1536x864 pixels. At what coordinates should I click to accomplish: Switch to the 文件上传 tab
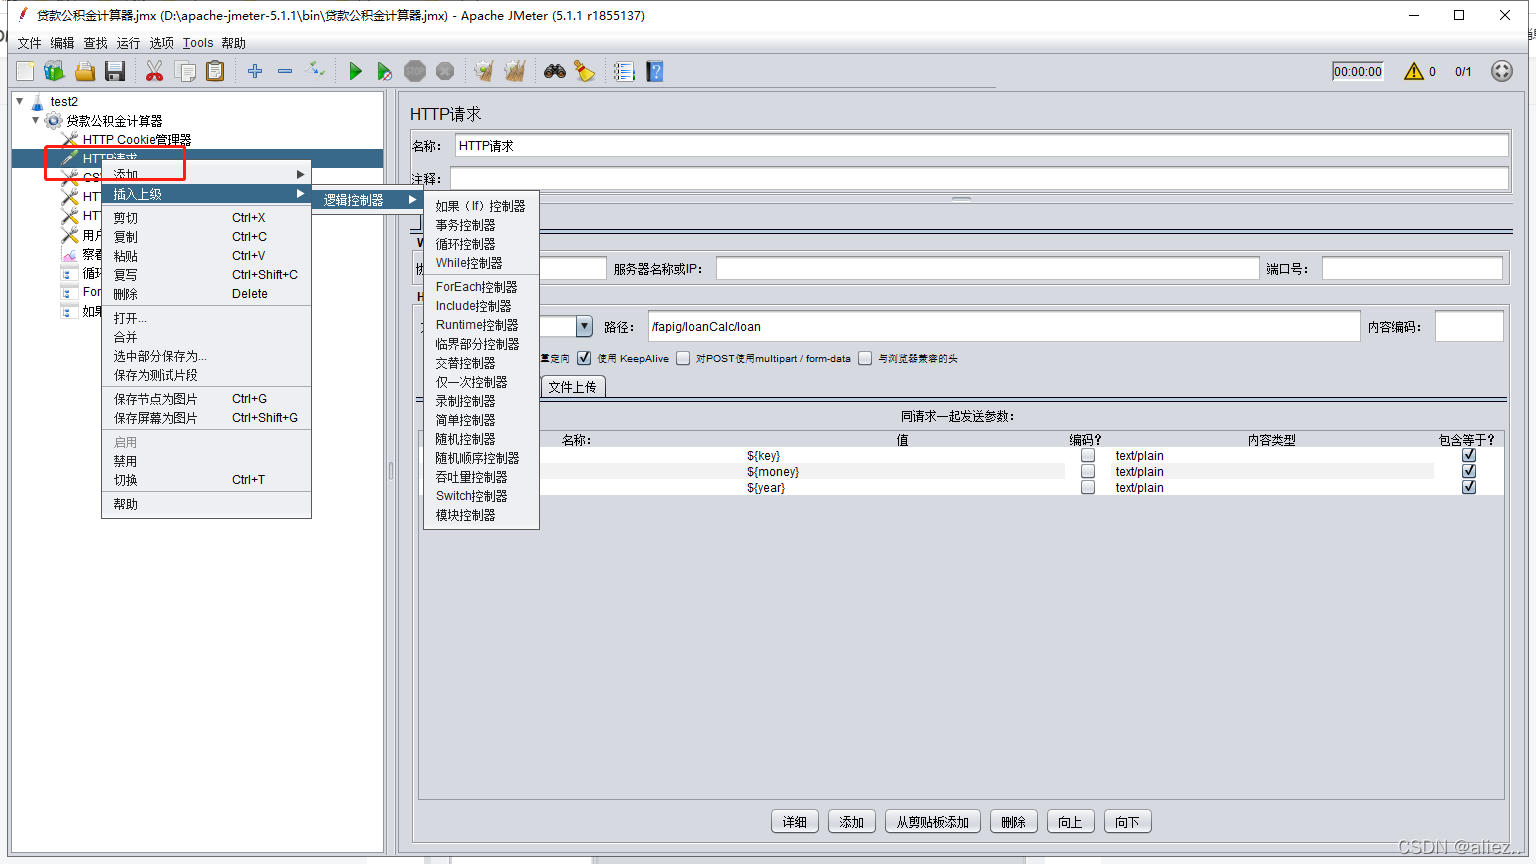click(572, 387)
